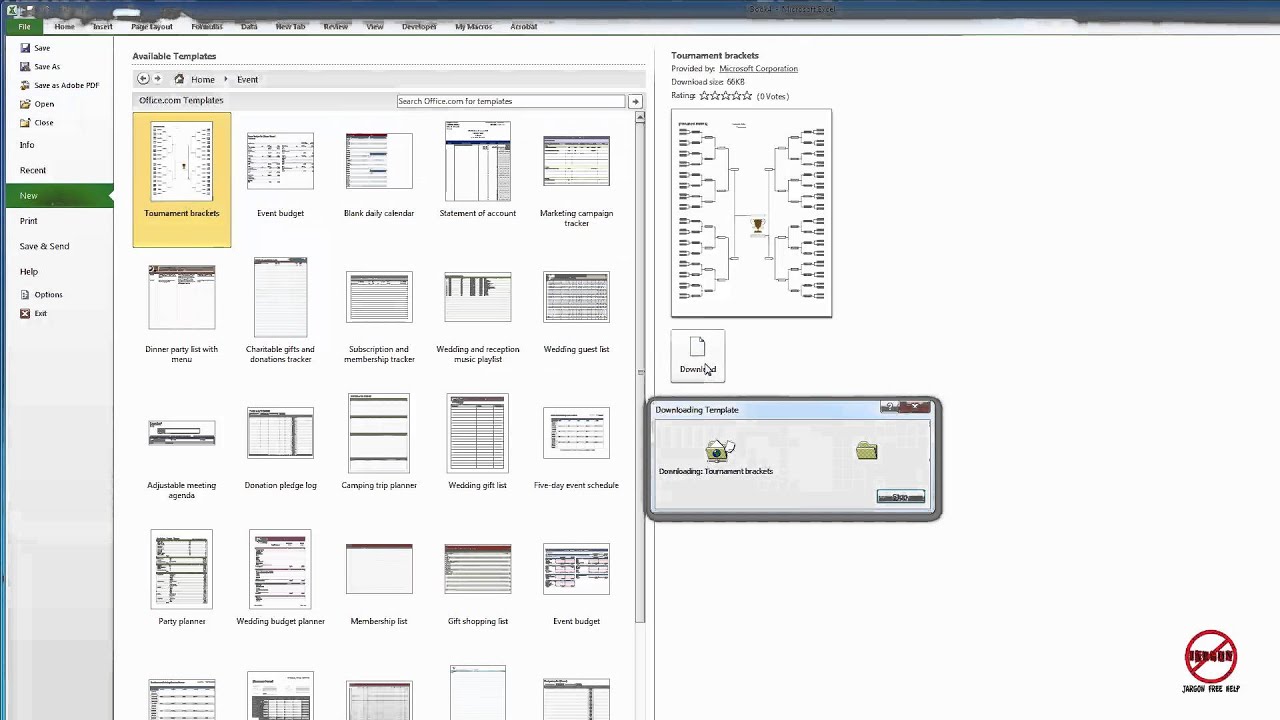Click the Save As icon
This screenshot has width=1280, height=720.
[x=25, y=67]
